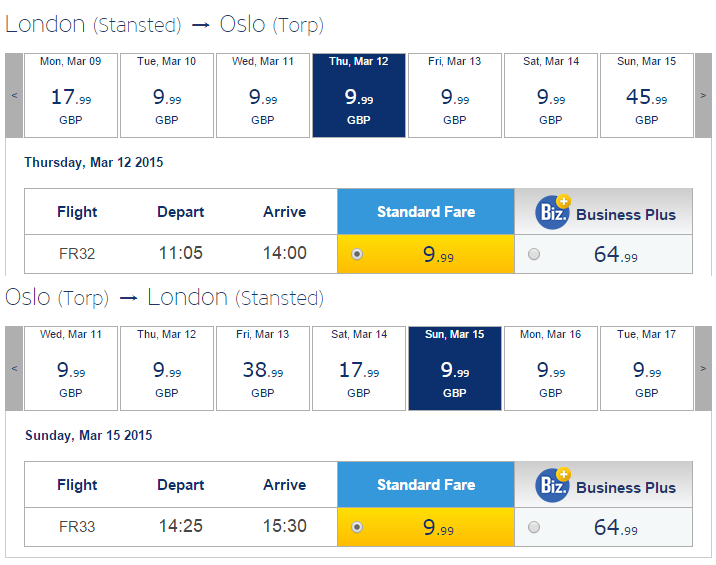Select Standard Fare radio for flight FR32
716x565 pixels.
pos(357,254)
